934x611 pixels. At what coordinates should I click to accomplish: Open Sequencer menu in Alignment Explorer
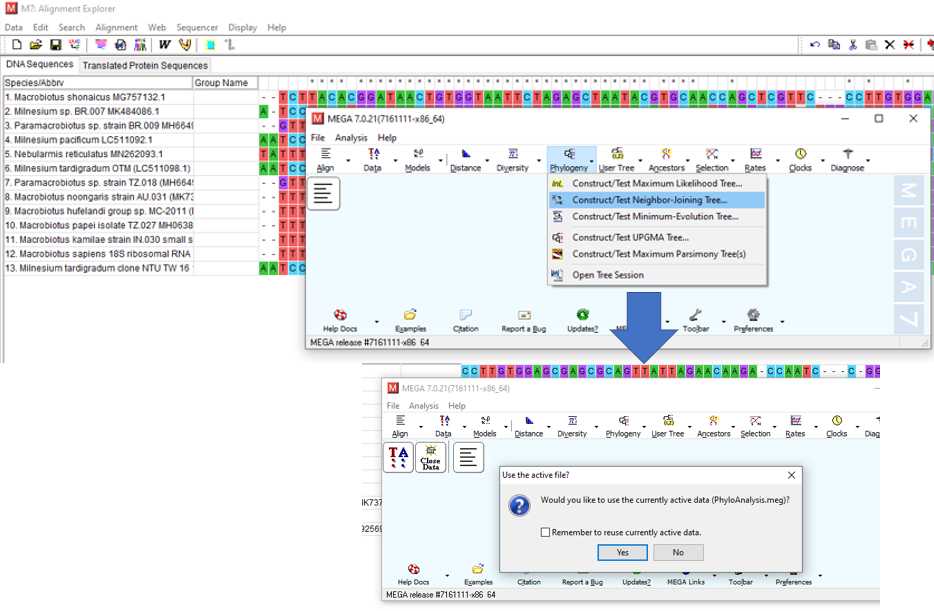(x=197, y=27)
